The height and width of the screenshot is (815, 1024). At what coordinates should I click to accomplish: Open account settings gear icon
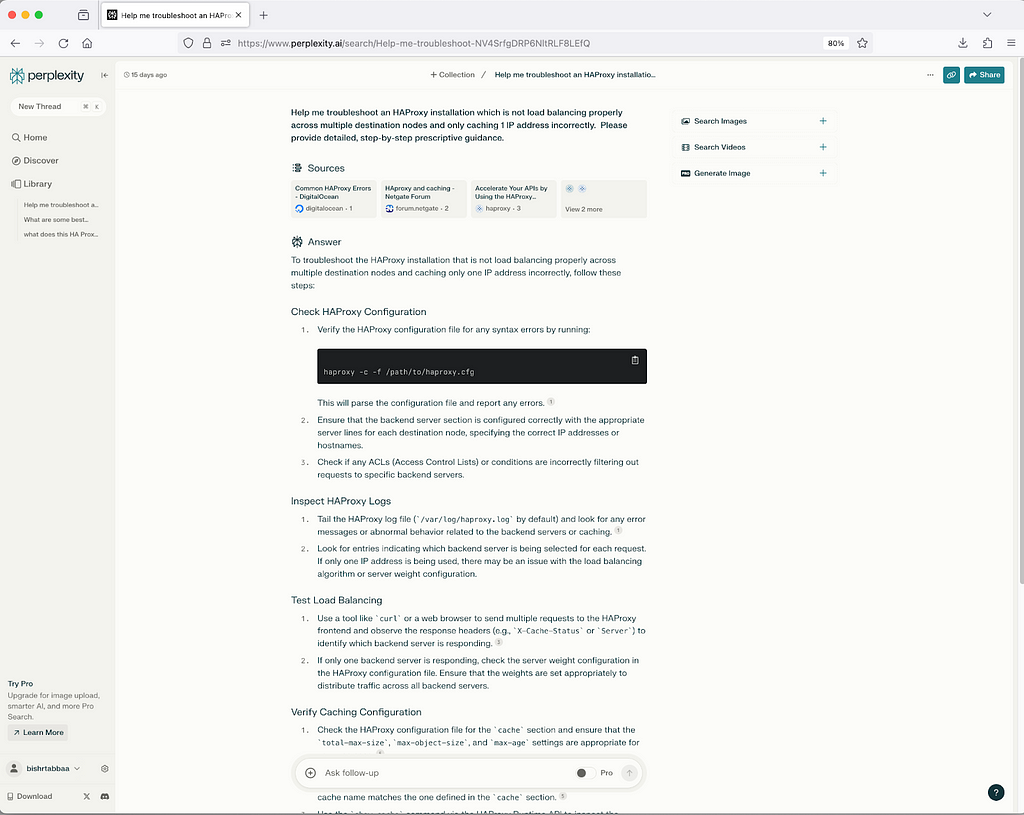104,769
